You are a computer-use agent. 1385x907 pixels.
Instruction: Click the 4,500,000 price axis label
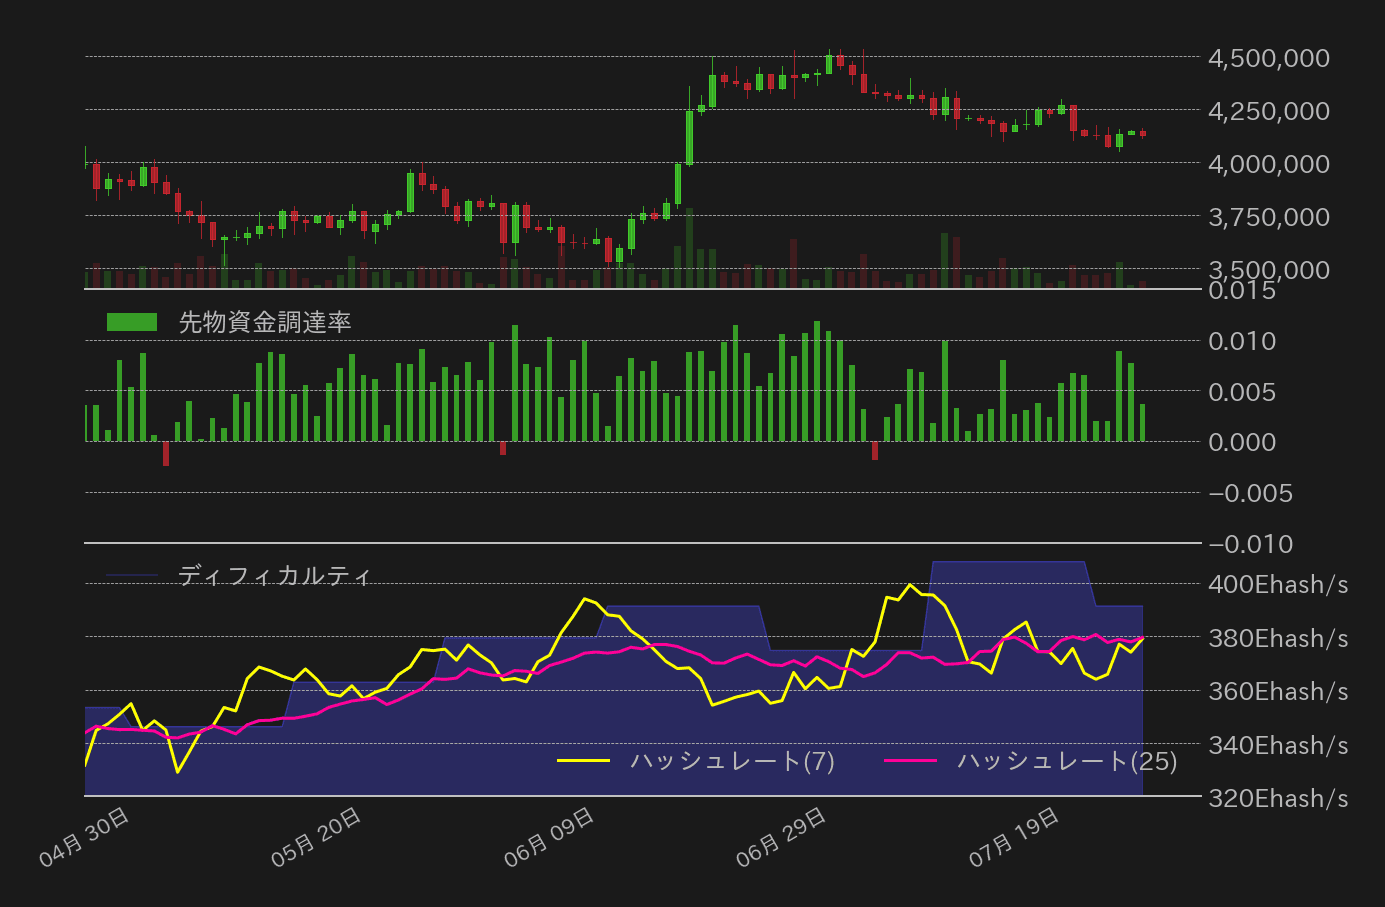click(x=1268, y=58)
